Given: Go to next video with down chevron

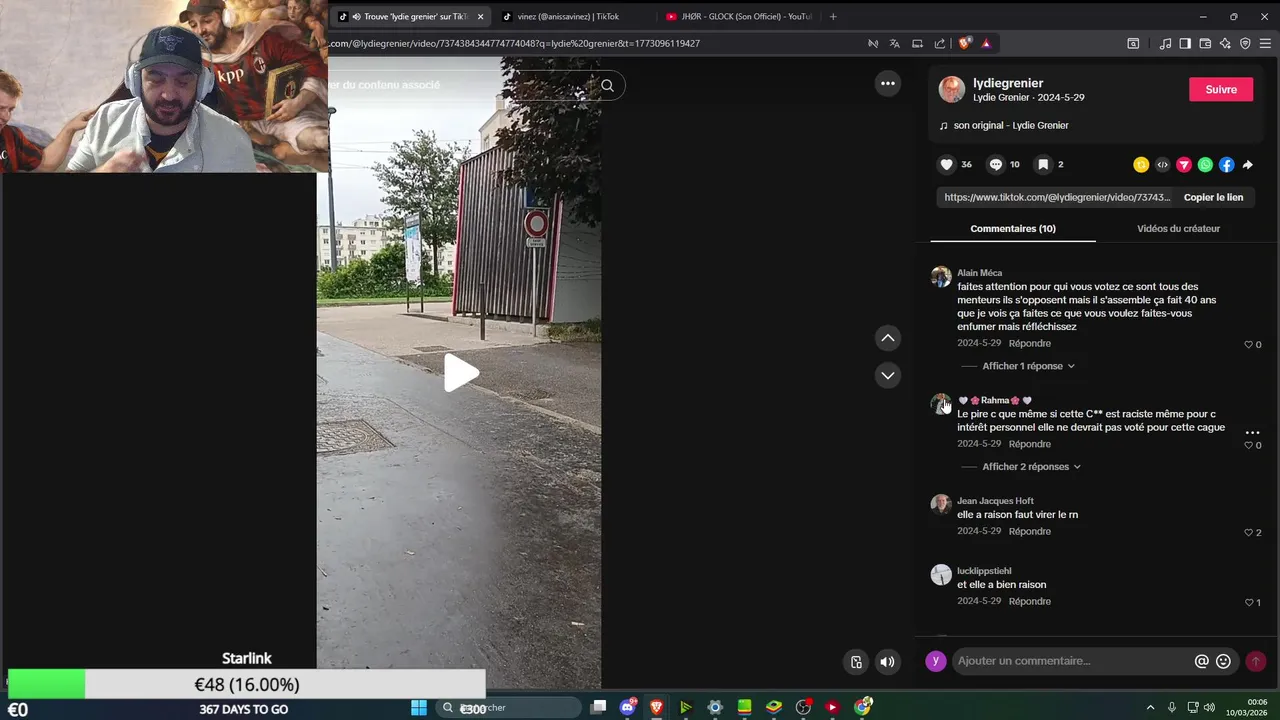Looking at the screenshot, I should (x=888, y=375).
